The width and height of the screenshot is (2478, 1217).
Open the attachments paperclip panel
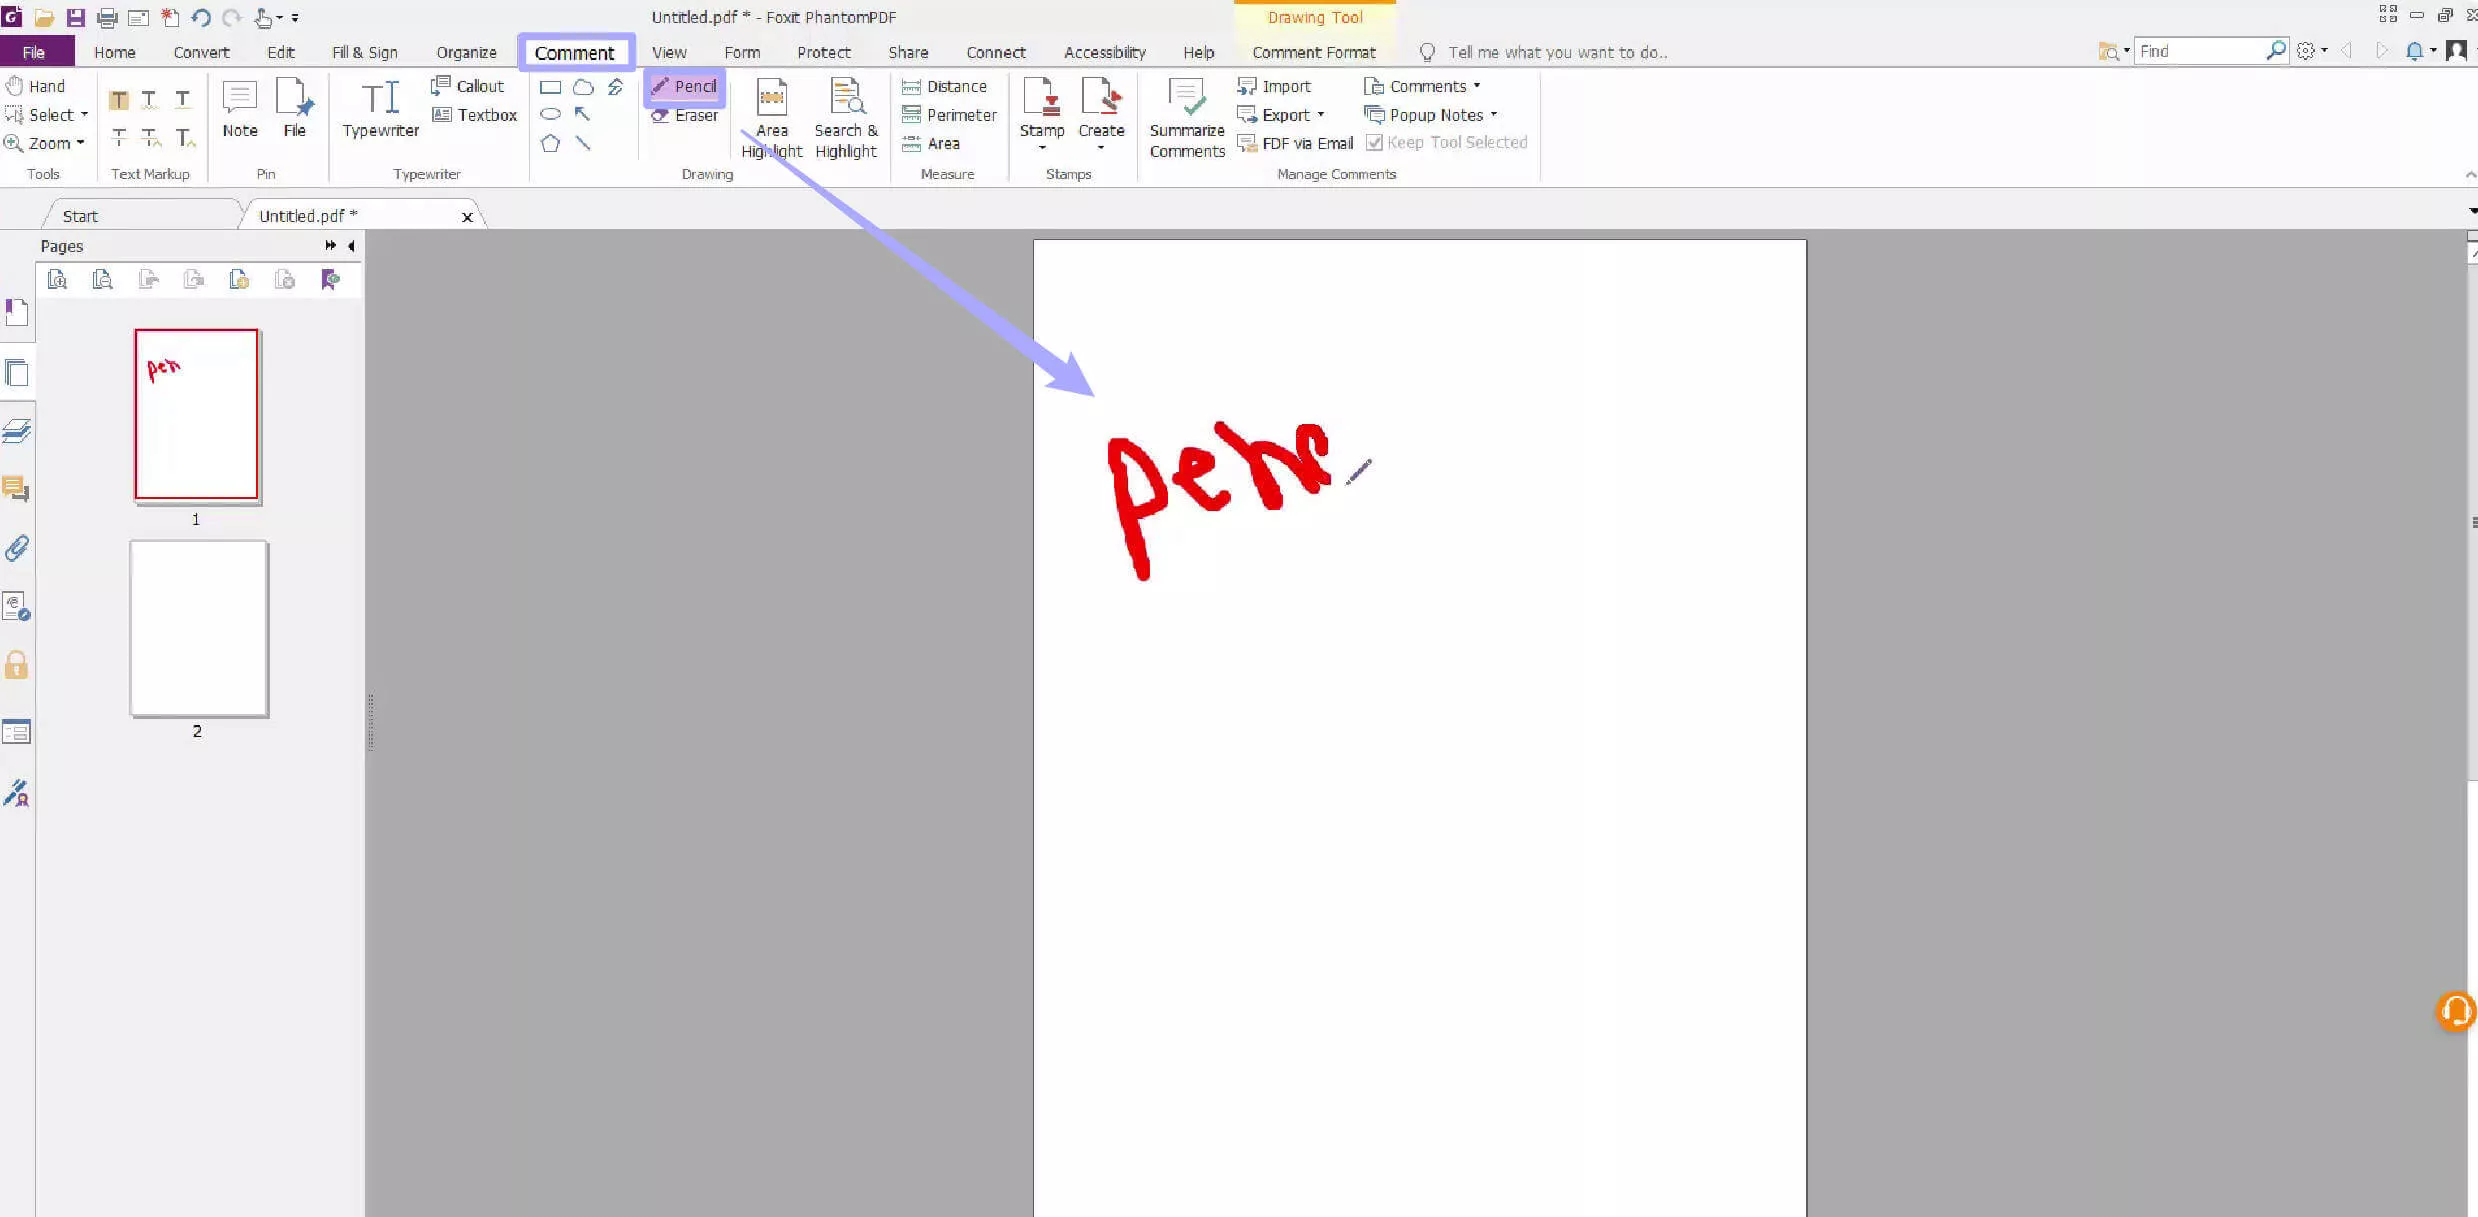click(17, 548)
